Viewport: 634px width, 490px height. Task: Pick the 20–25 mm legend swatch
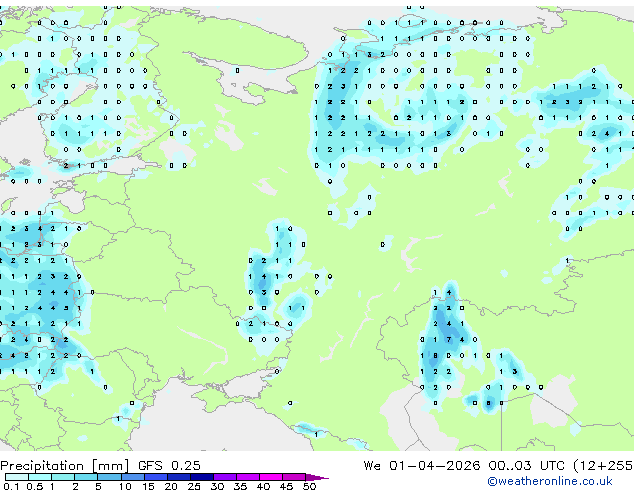(x=179, y=477)
